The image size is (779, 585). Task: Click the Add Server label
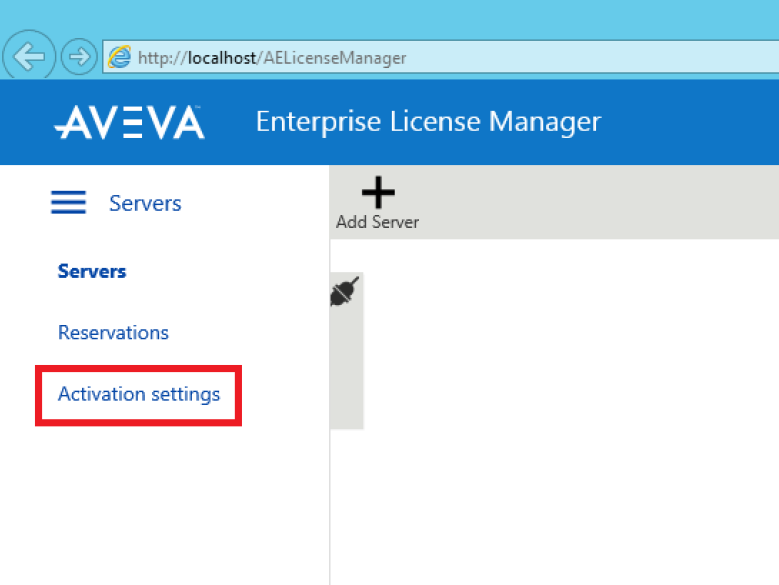pos(378,222)
